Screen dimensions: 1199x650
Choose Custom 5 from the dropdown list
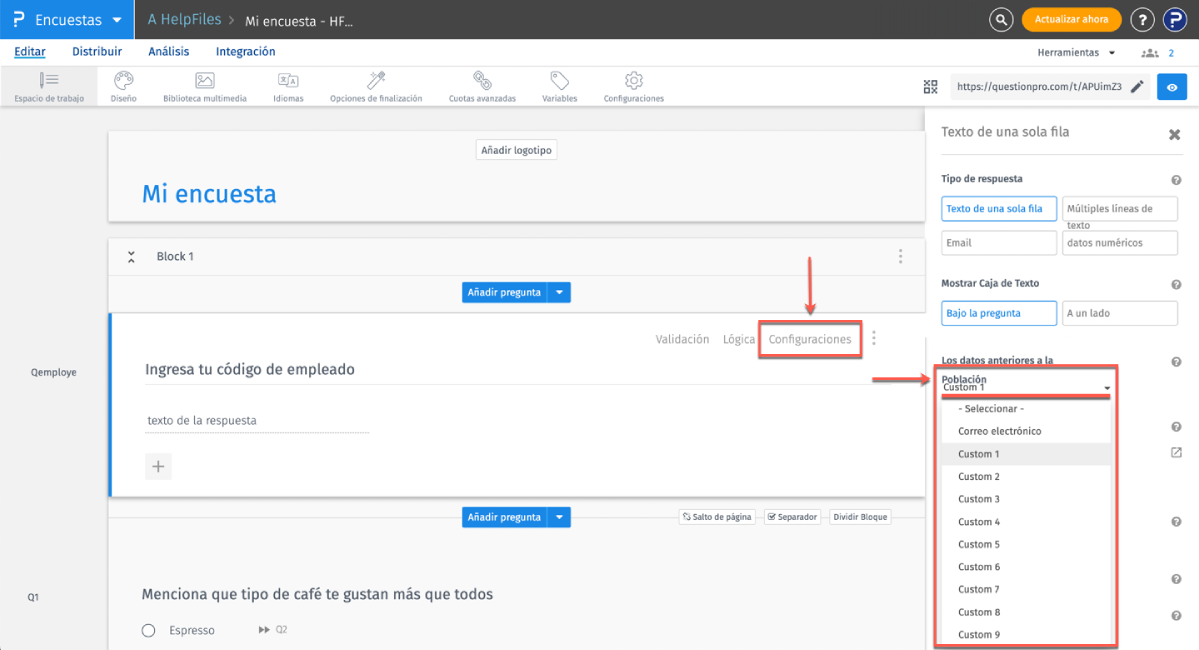1025,544
